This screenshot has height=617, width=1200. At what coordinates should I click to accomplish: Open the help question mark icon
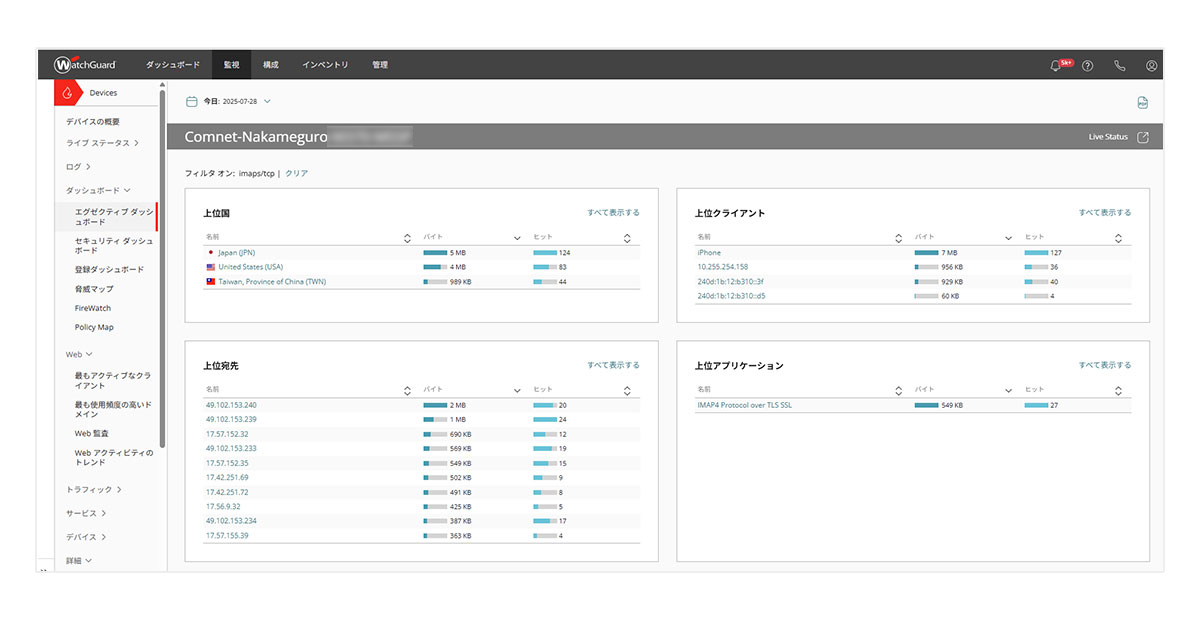coord(1088,65)
